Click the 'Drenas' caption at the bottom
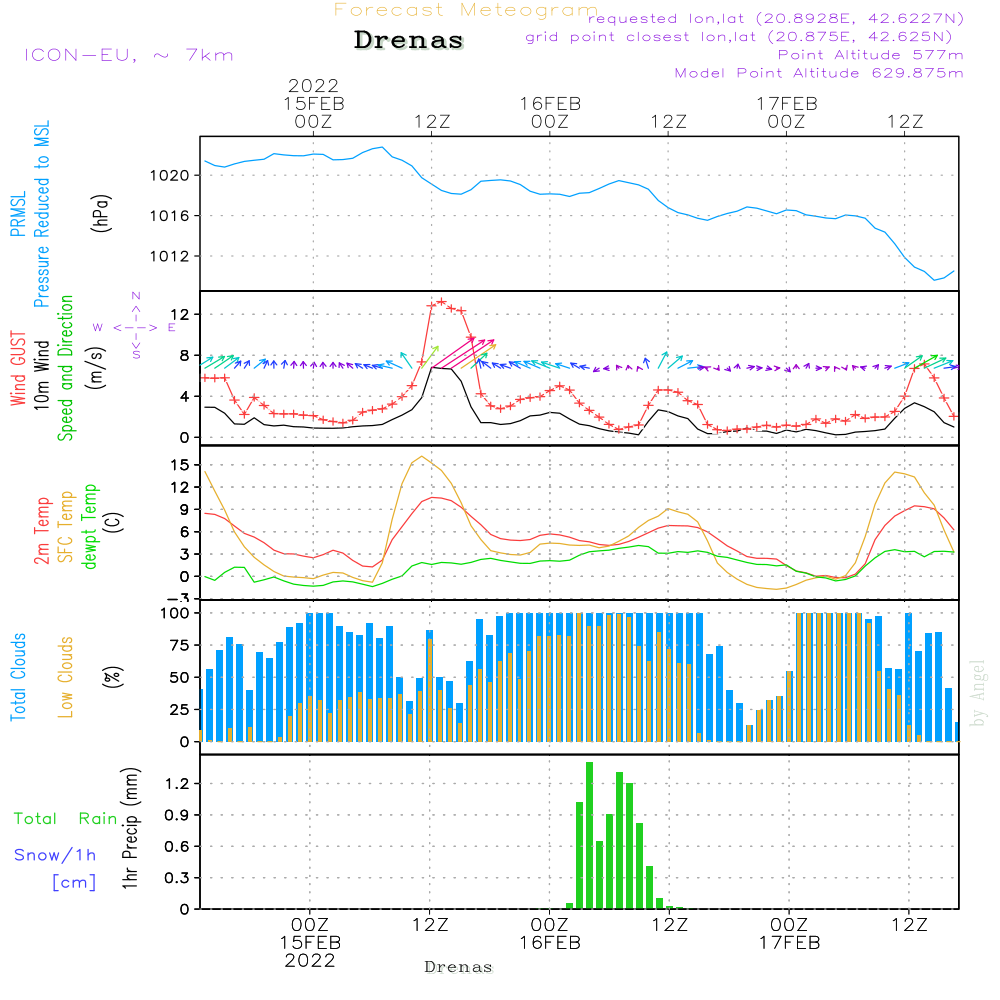The height and width of the screenshot is (1000, 1000). 459,967
